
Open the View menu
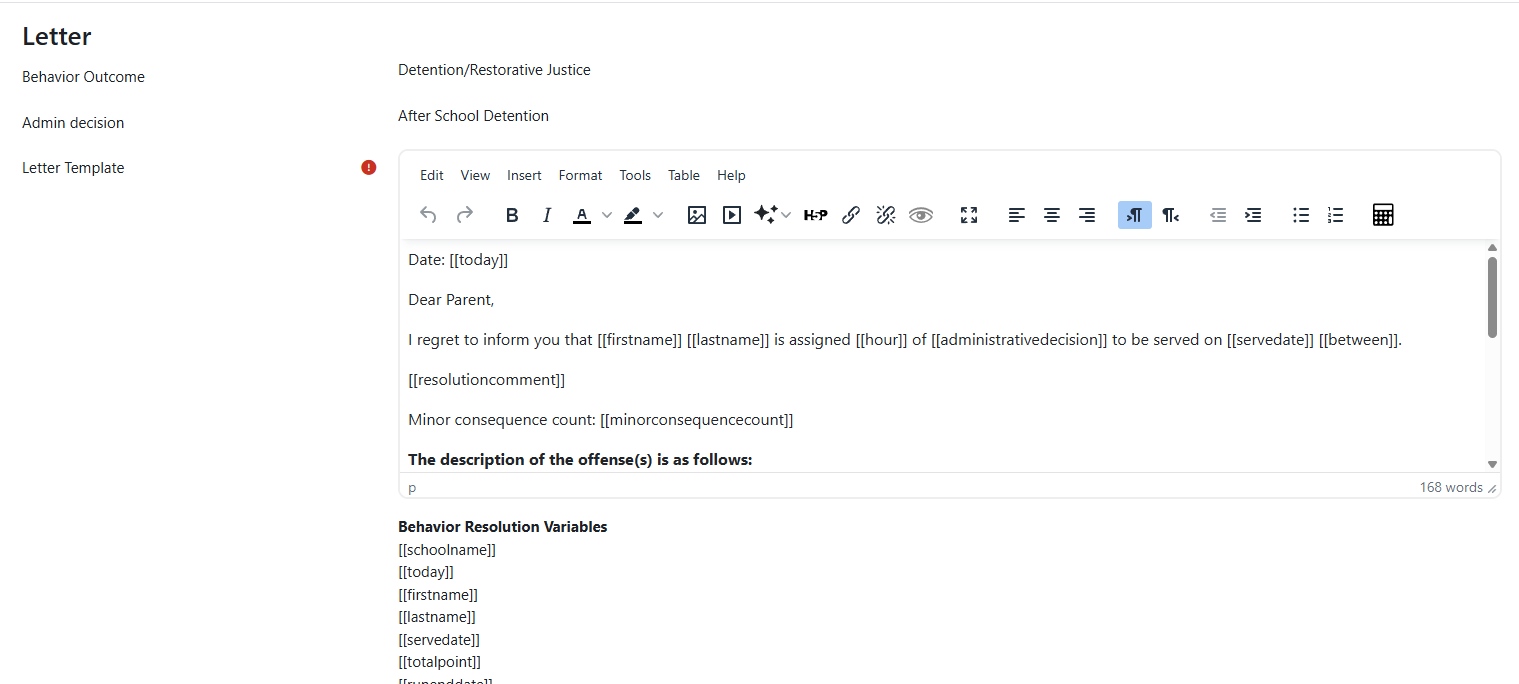pyautogui.click(x=475, y=175)
